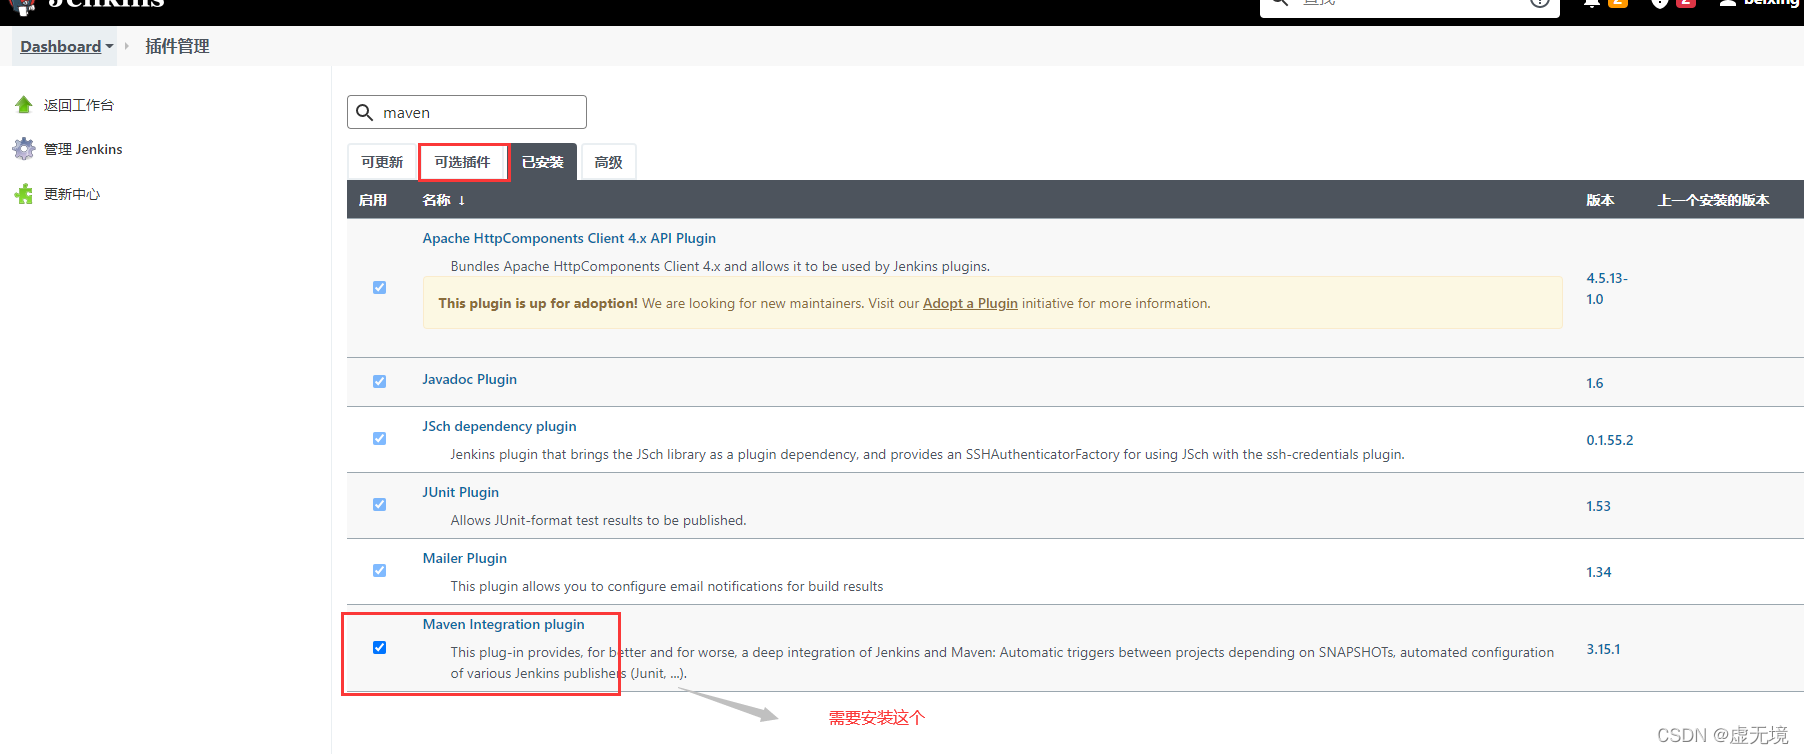
Task: Follow the Adopt a Plugin link
Action: [x=970, y=303]
